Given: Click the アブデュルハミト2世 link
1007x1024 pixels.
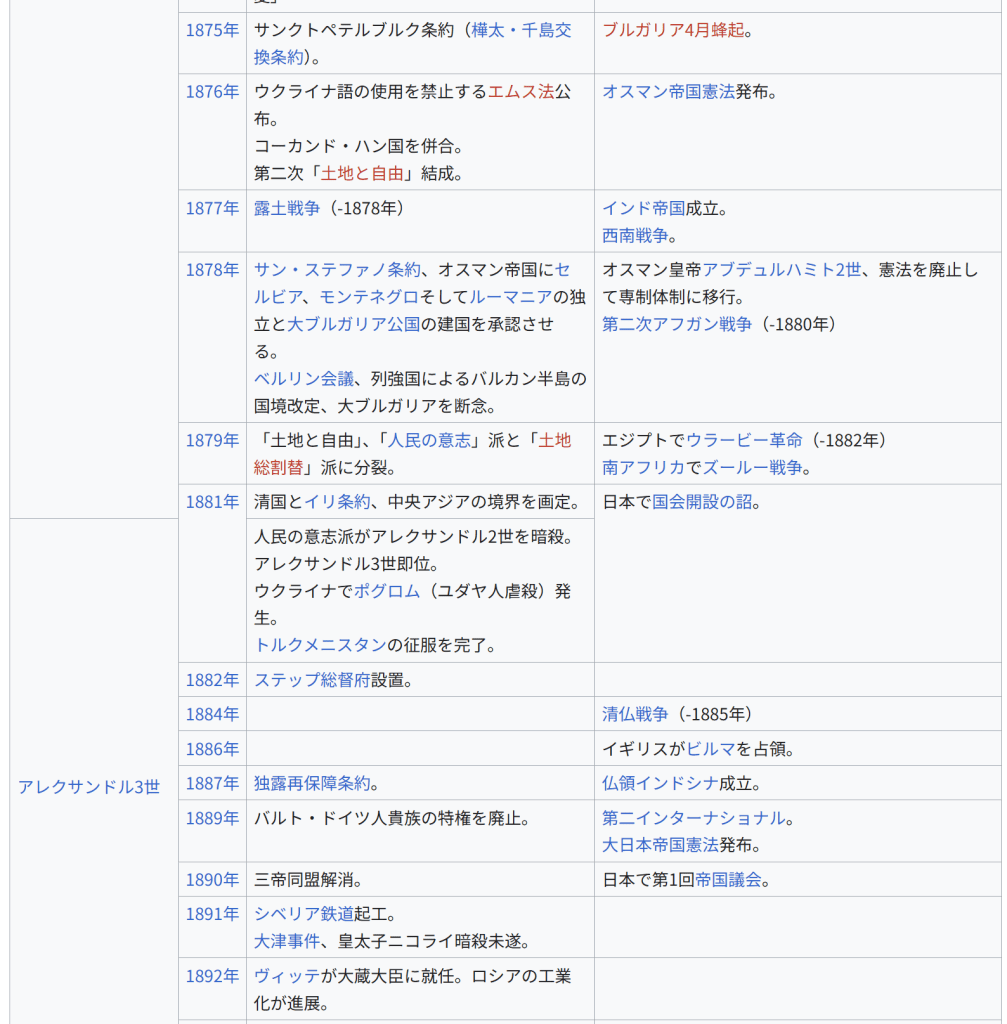Looking at the screenshot, I should click(781, 270).
